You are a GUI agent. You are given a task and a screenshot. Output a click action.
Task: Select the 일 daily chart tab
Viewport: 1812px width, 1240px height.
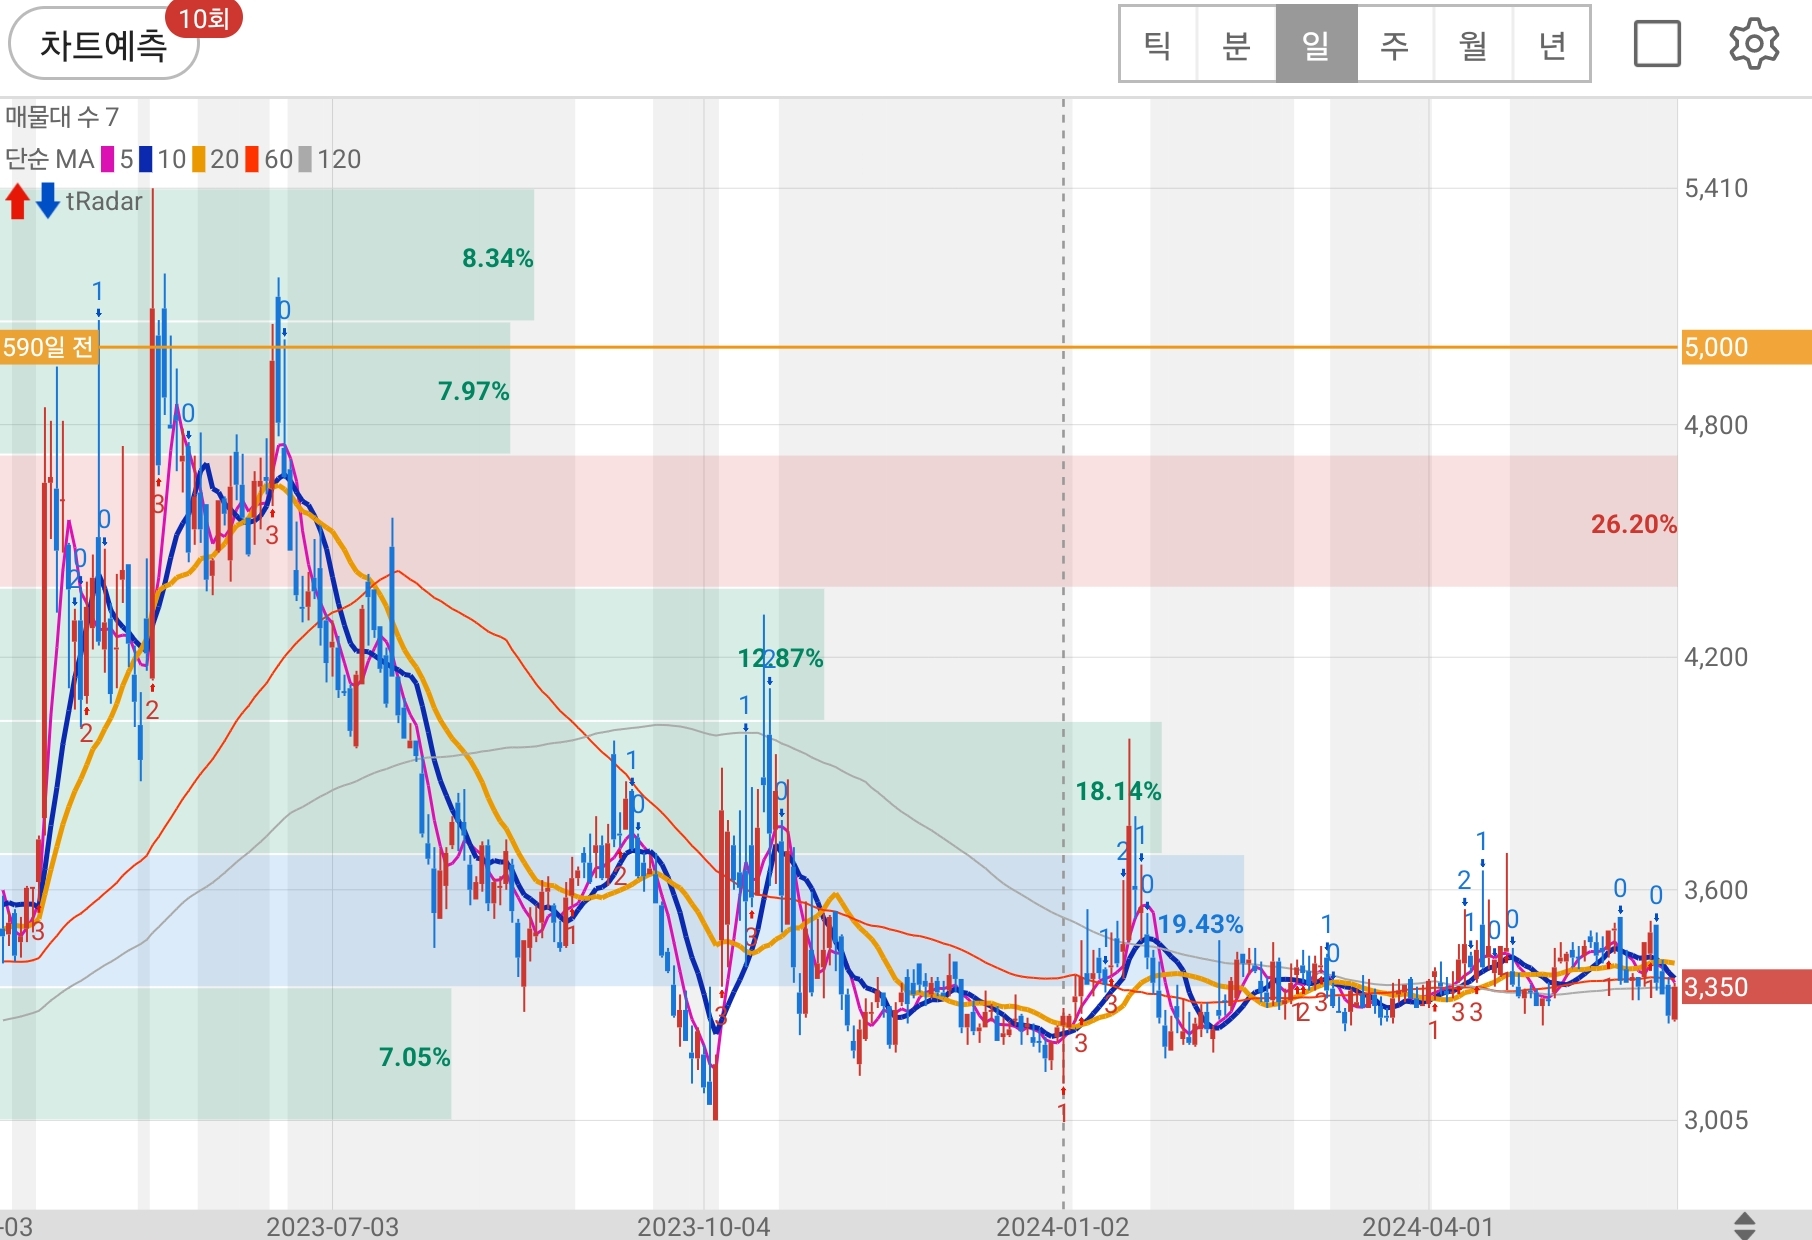(x=1316, y=45)
